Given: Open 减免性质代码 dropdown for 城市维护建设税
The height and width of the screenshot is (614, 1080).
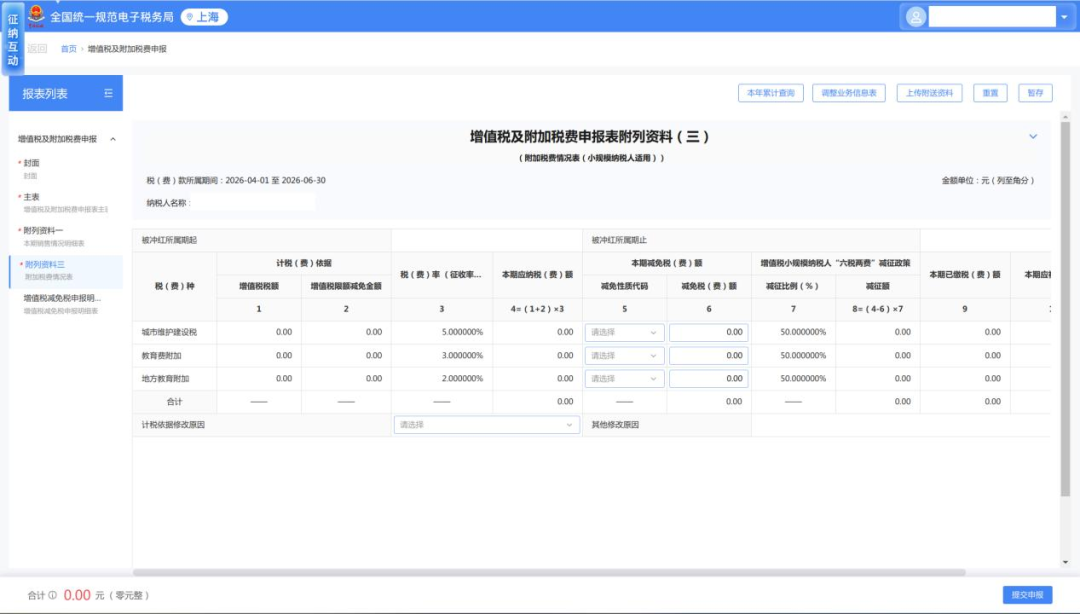Looking at the screenshot, I should [x=624, y=332].
